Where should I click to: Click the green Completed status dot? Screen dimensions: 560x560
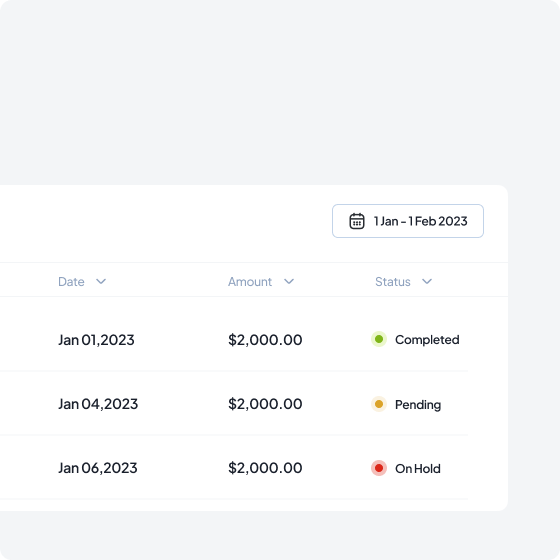pos(379,339)
